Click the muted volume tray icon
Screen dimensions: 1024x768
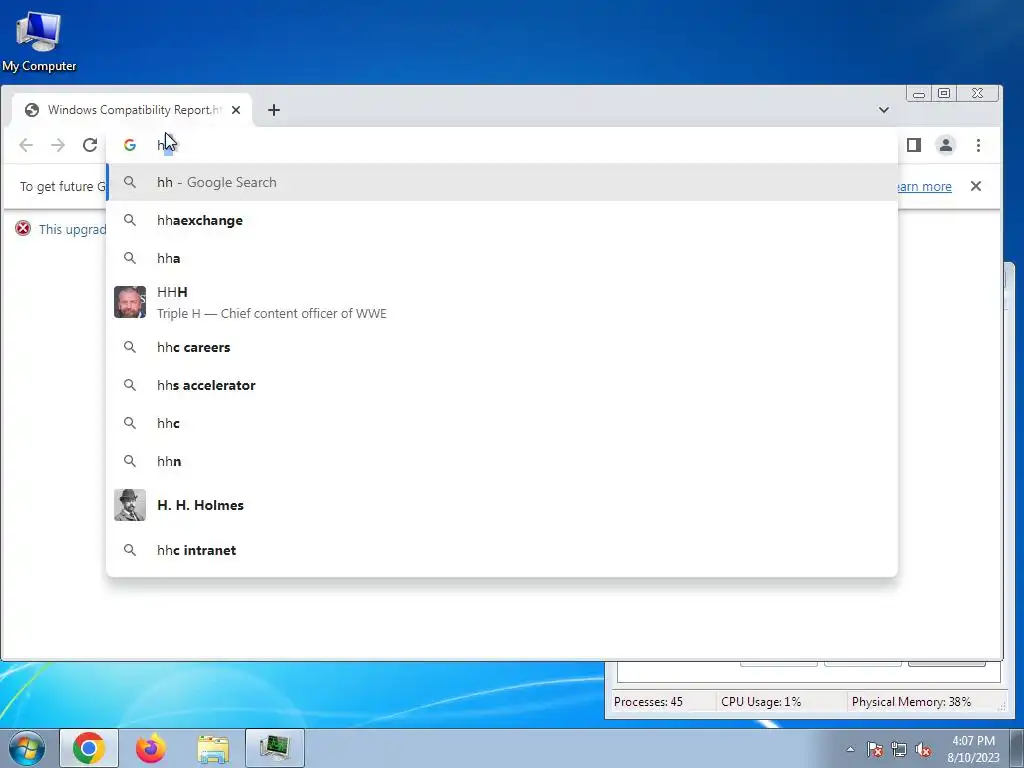923,749
